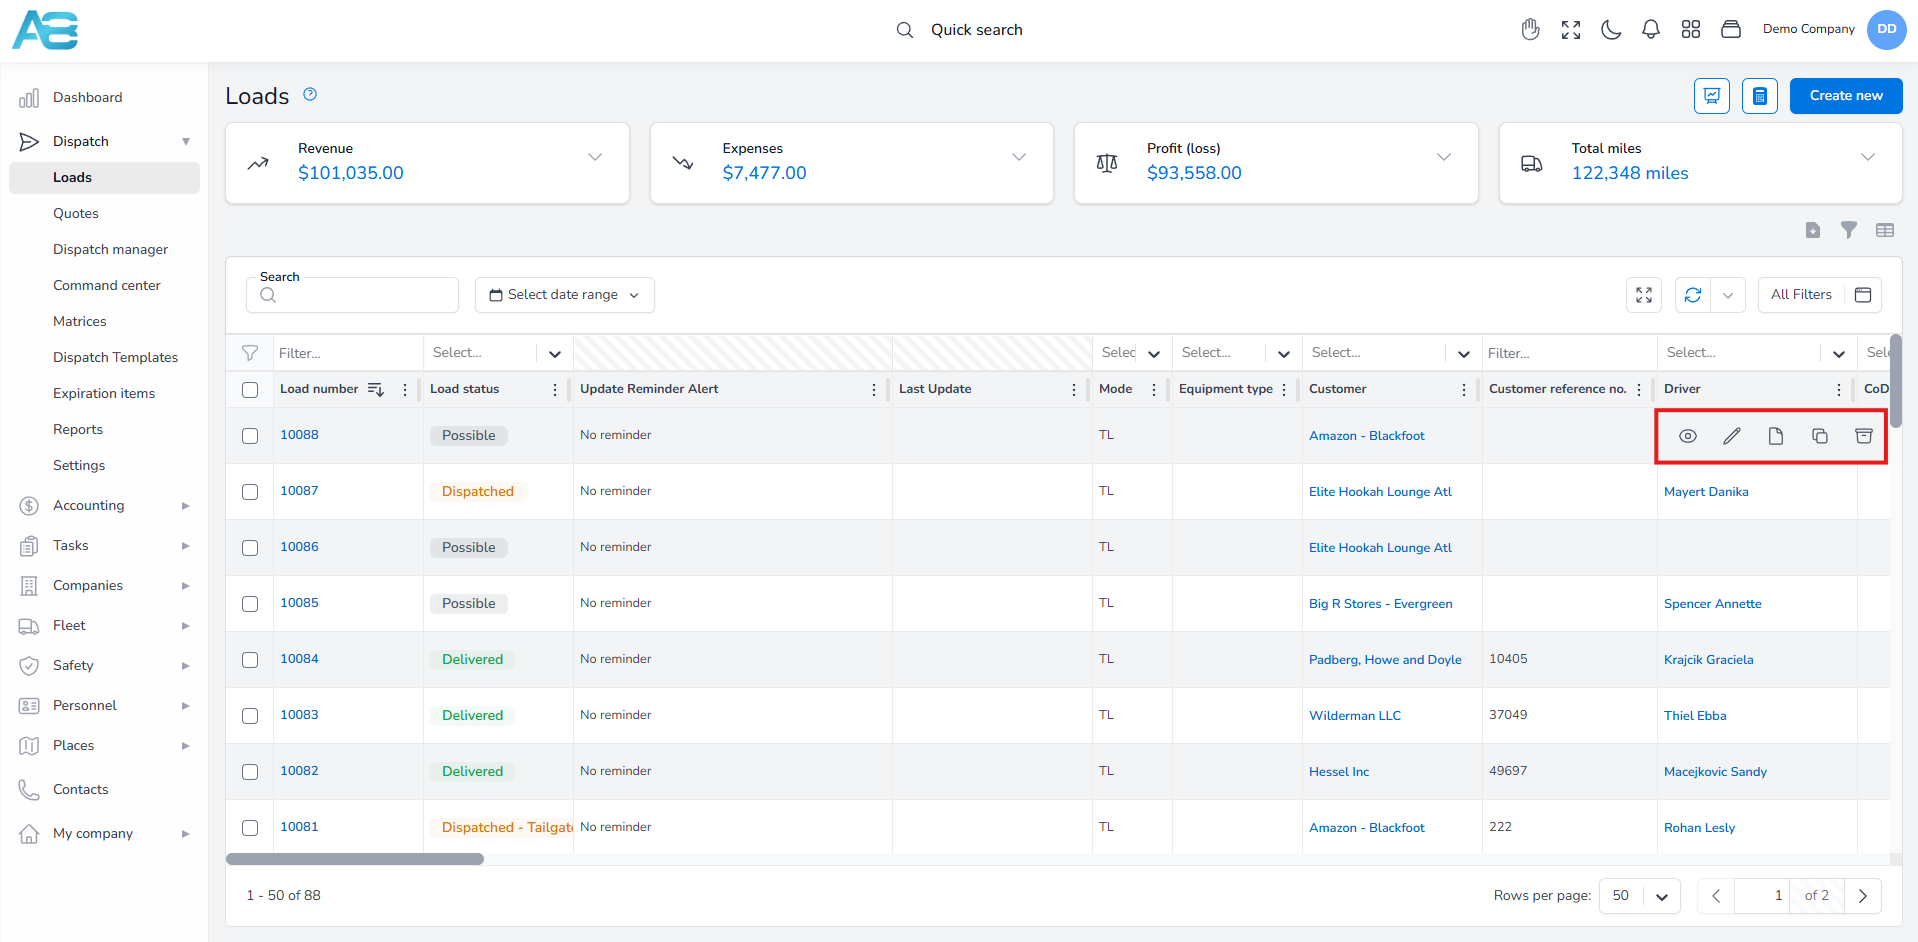Expand the Revenue card
This screenshot has width=1918, height=942.
(x=595, y=157)
